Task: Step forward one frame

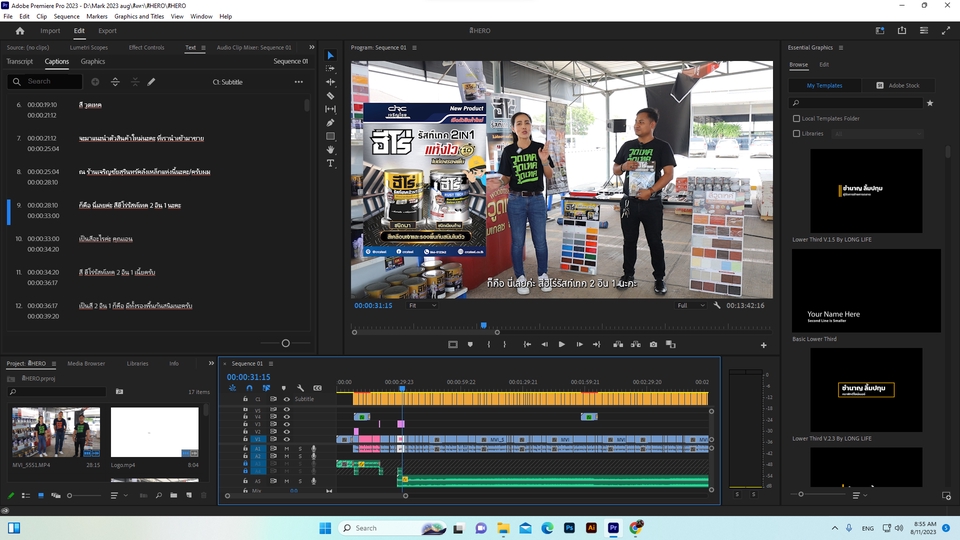Action: tap(579, 345)
